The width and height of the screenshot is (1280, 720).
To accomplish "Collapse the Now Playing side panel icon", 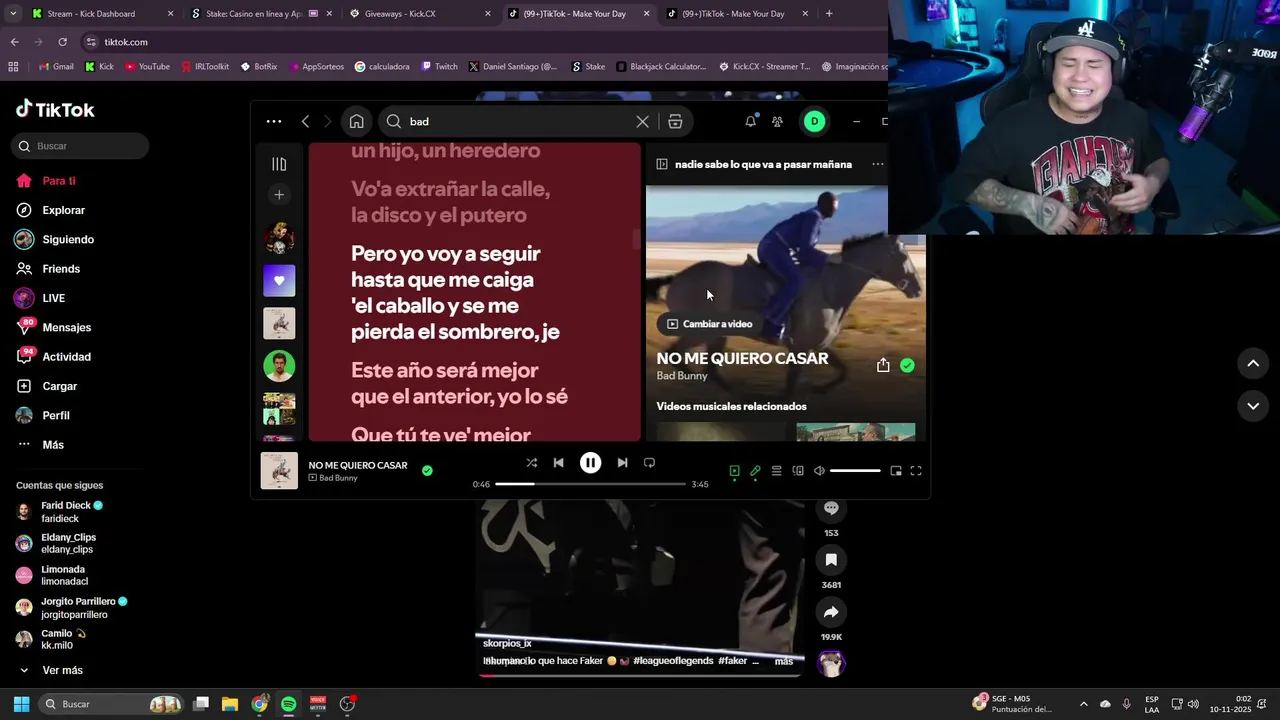I will [x=661, y=164].
